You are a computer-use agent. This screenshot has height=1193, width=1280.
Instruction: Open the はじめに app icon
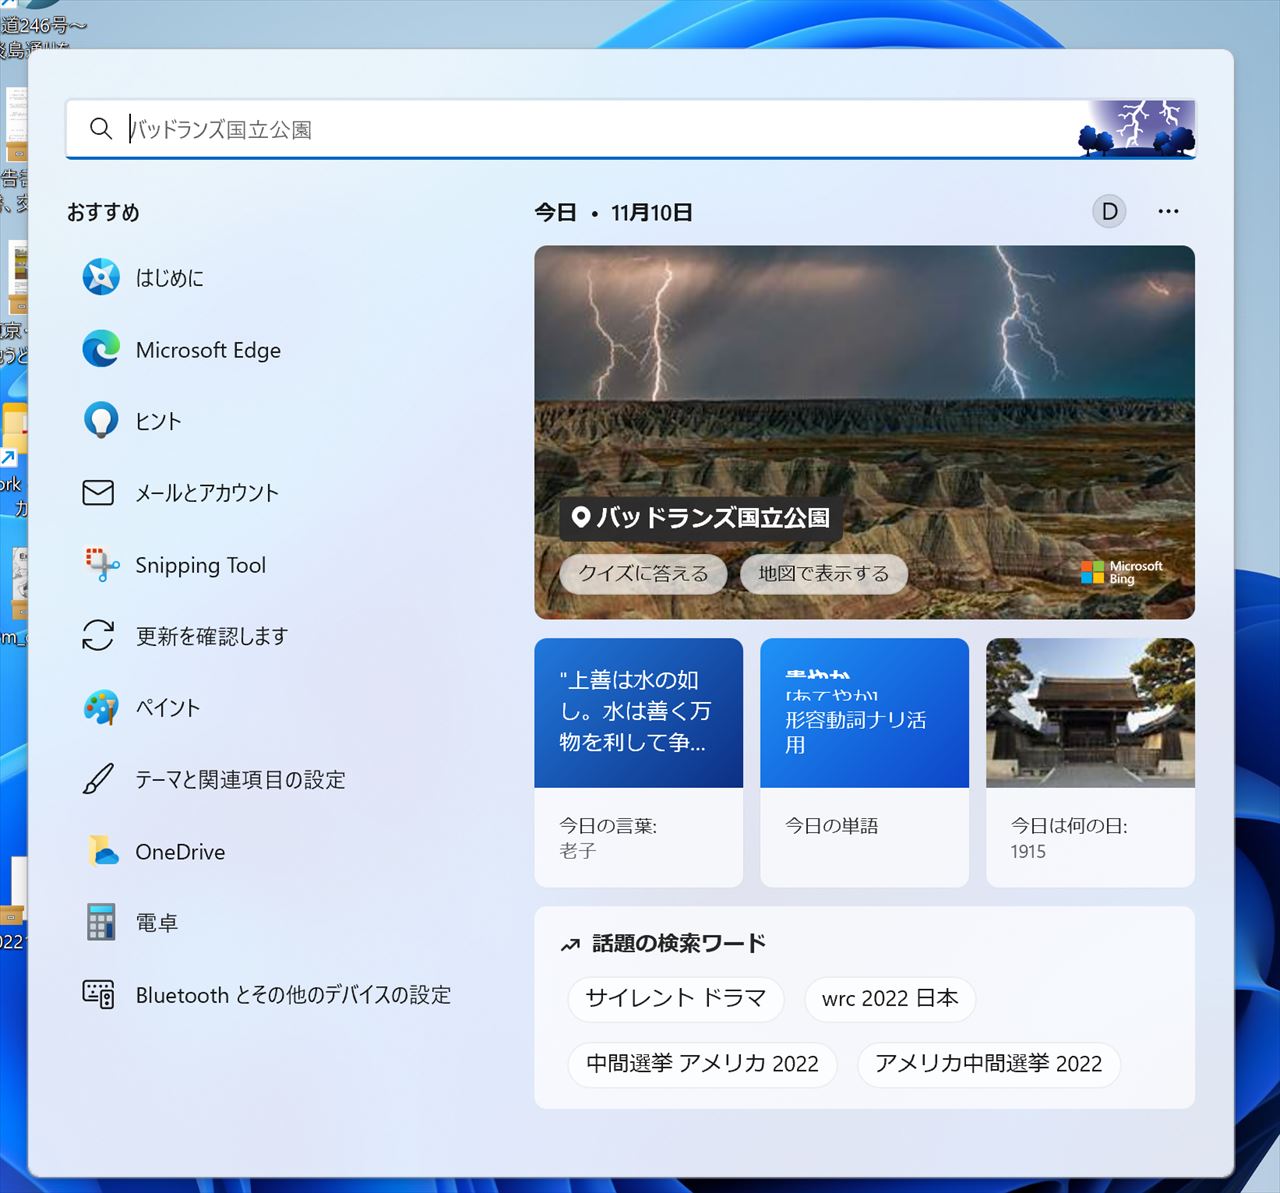tap(101, 277)
